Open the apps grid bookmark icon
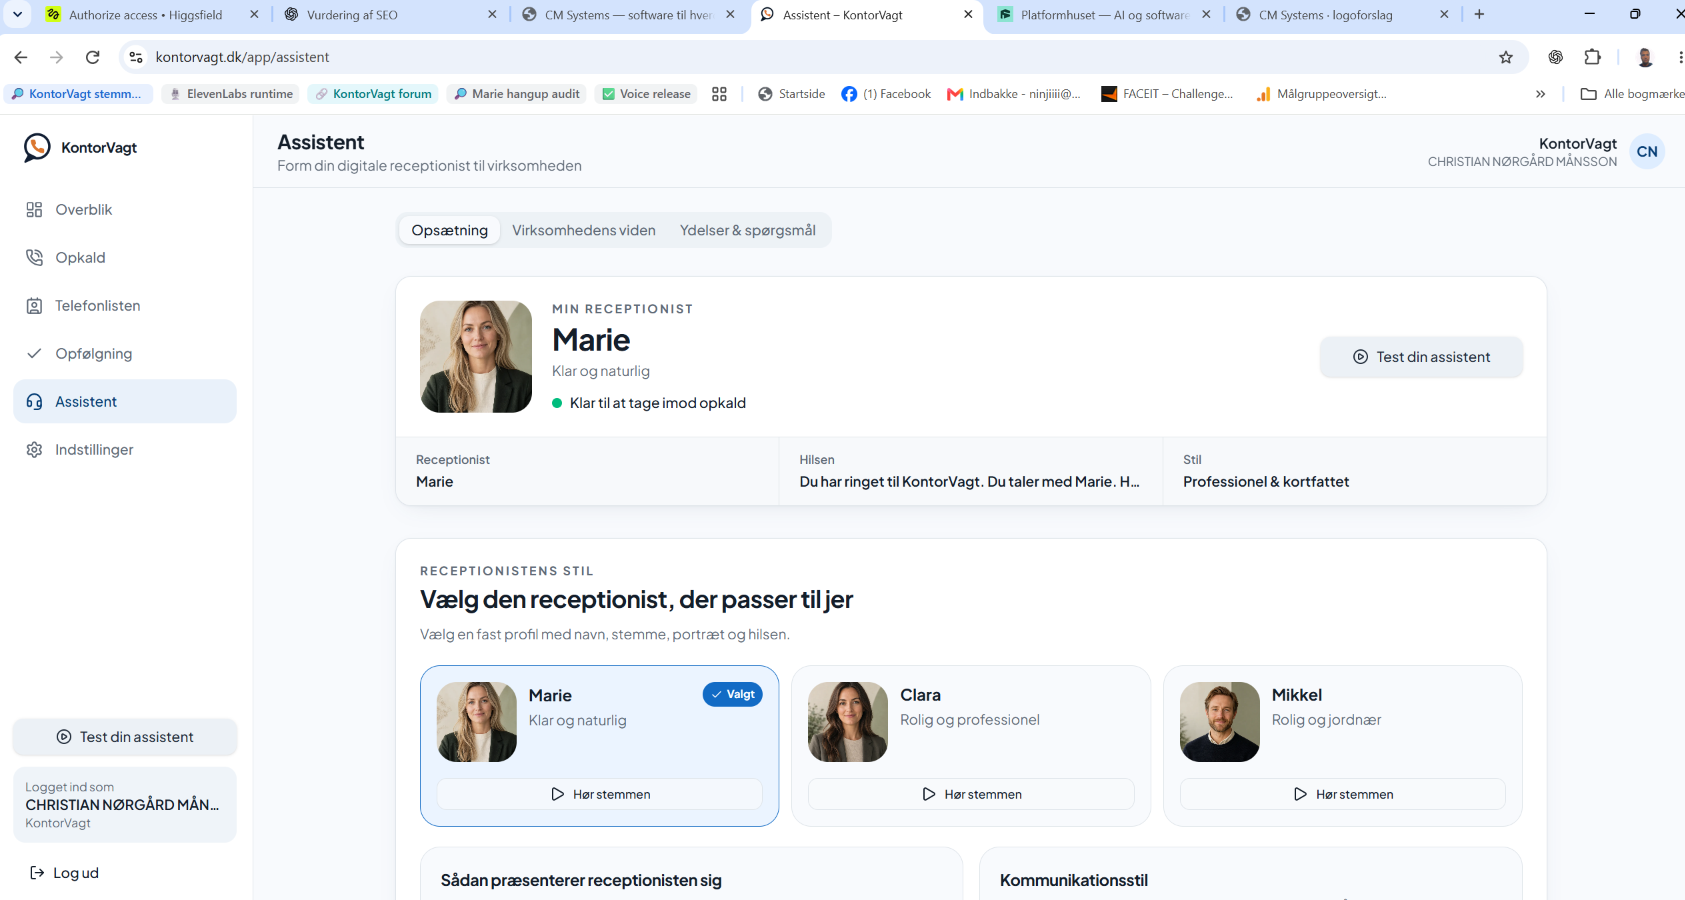The width and height of the screenshot is (1685, 900). pyautogui.click(x=719, y=94)
